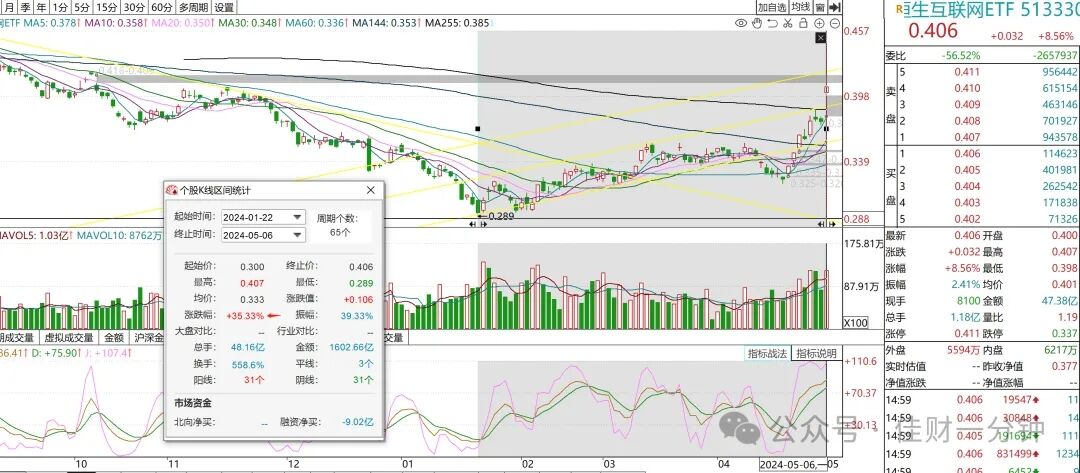The image size is (1080, 473).
Task: Toggle the 均线 moving average button
Action: 800,8
